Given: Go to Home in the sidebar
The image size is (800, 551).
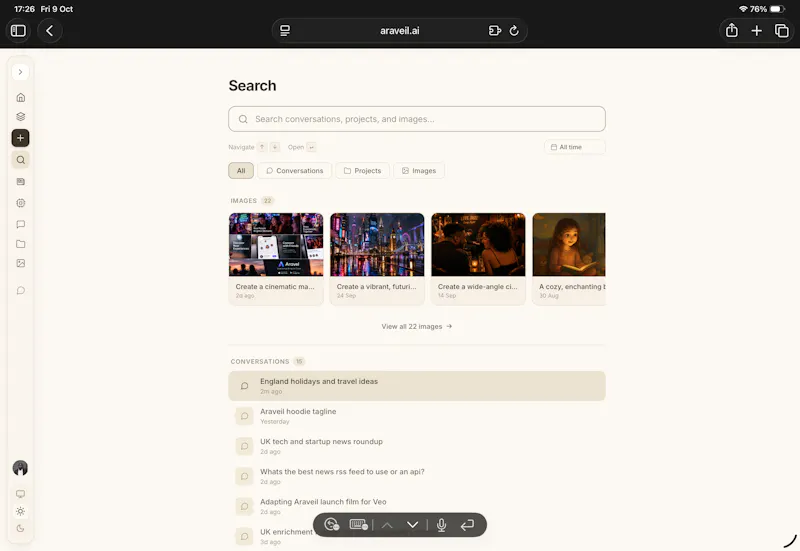Looking at the screenshot, I should click(x=20, y=97).
